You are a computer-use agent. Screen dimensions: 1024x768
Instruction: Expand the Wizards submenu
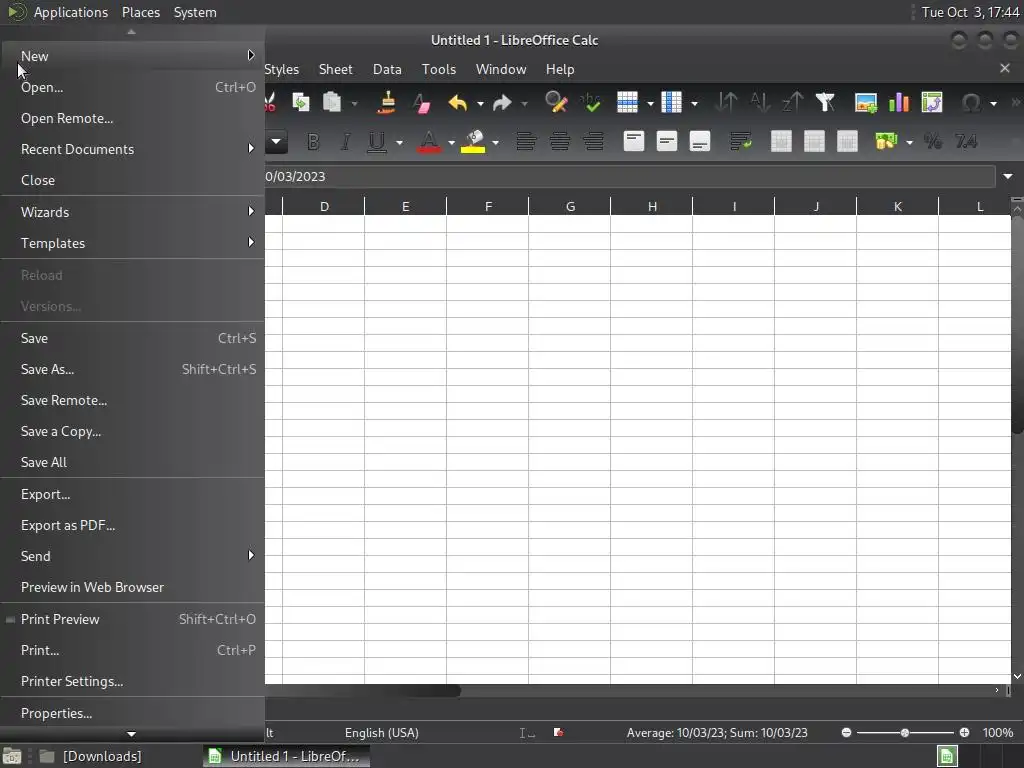[x=251, y=212]
